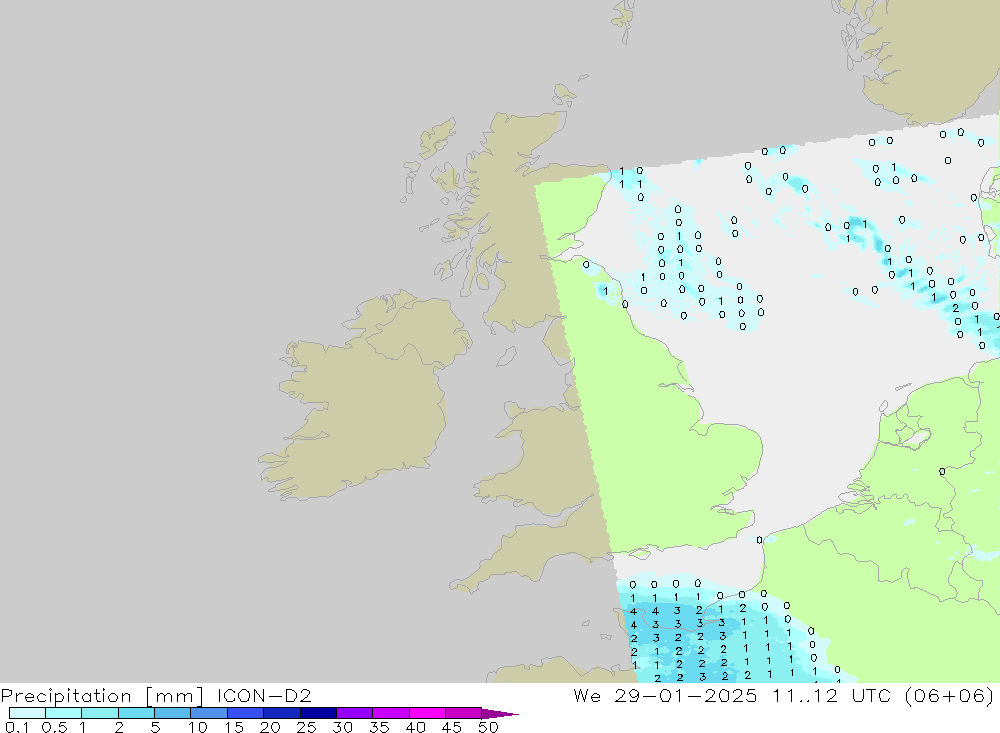The width and height of the screenshot is (1000, 733).
Task: Click the legend value '10'
Action: (197, 727)
